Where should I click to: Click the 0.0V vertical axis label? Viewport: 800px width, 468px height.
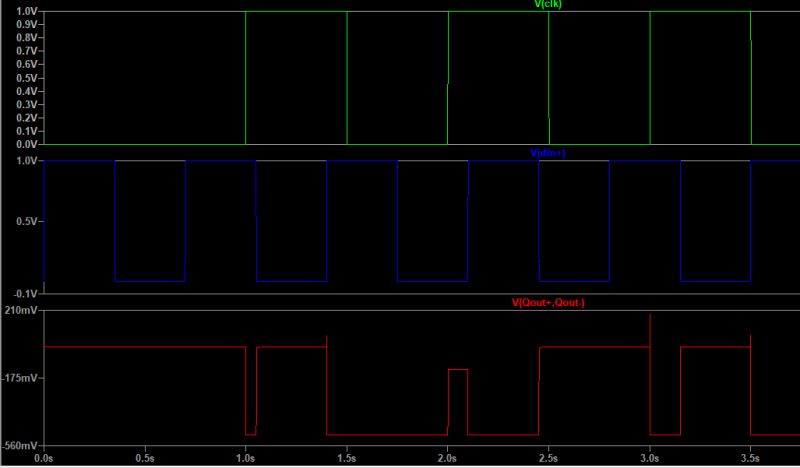click(27, 144)
